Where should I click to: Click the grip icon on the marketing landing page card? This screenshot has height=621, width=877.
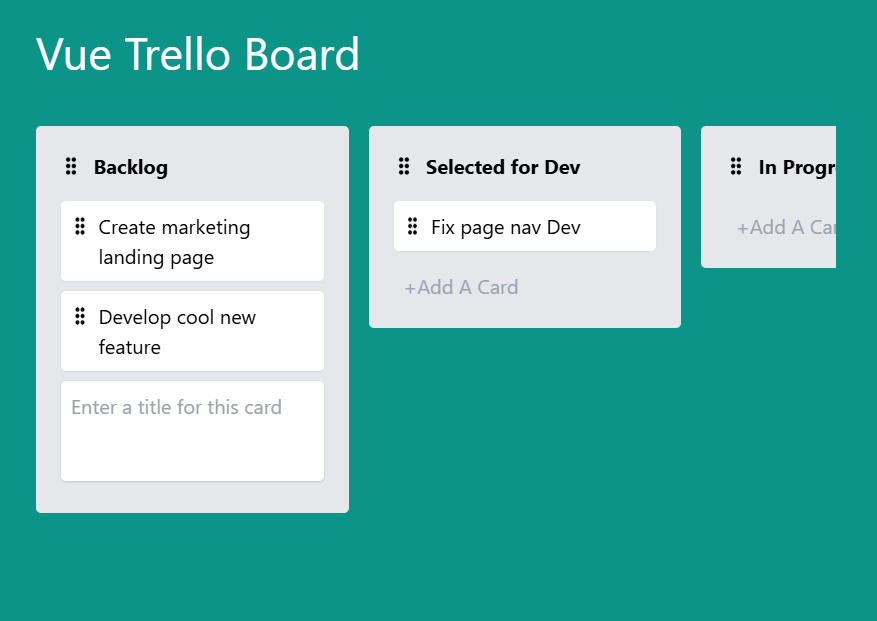80,227
